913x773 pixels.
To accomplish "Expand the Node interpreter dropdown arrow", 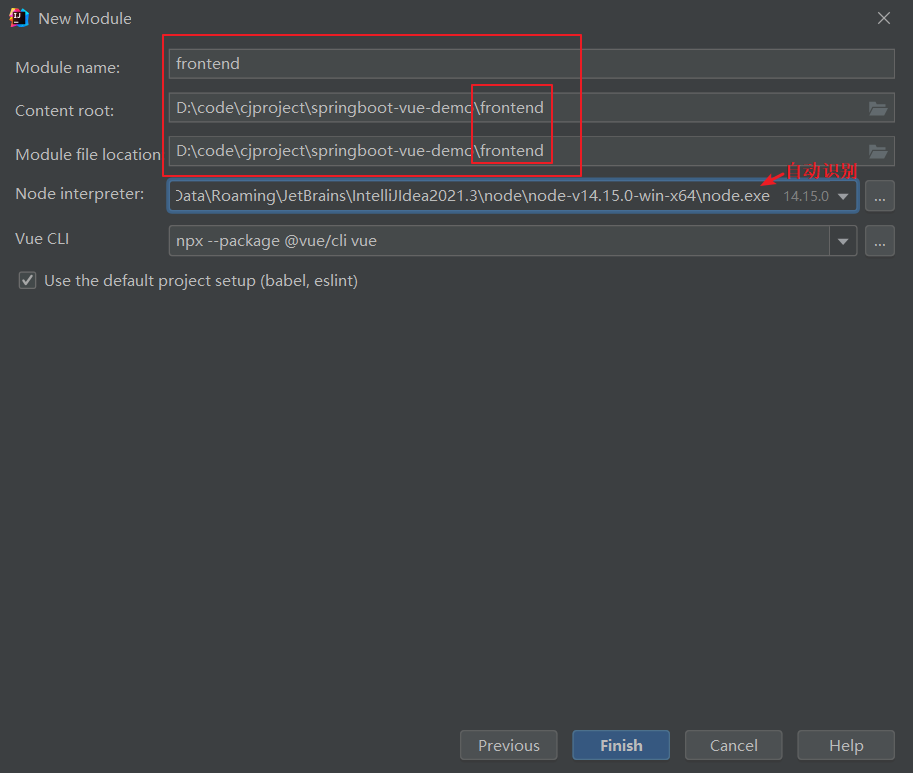I will [843, 197].
